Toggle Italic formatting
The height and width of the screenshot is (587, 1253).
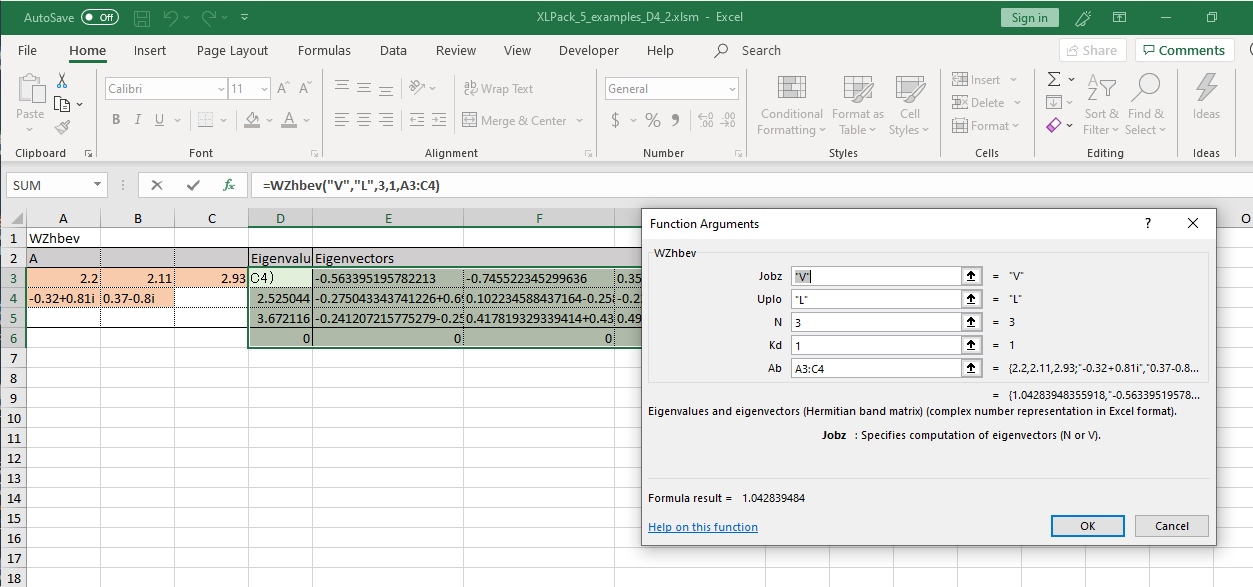pos(138,120)
